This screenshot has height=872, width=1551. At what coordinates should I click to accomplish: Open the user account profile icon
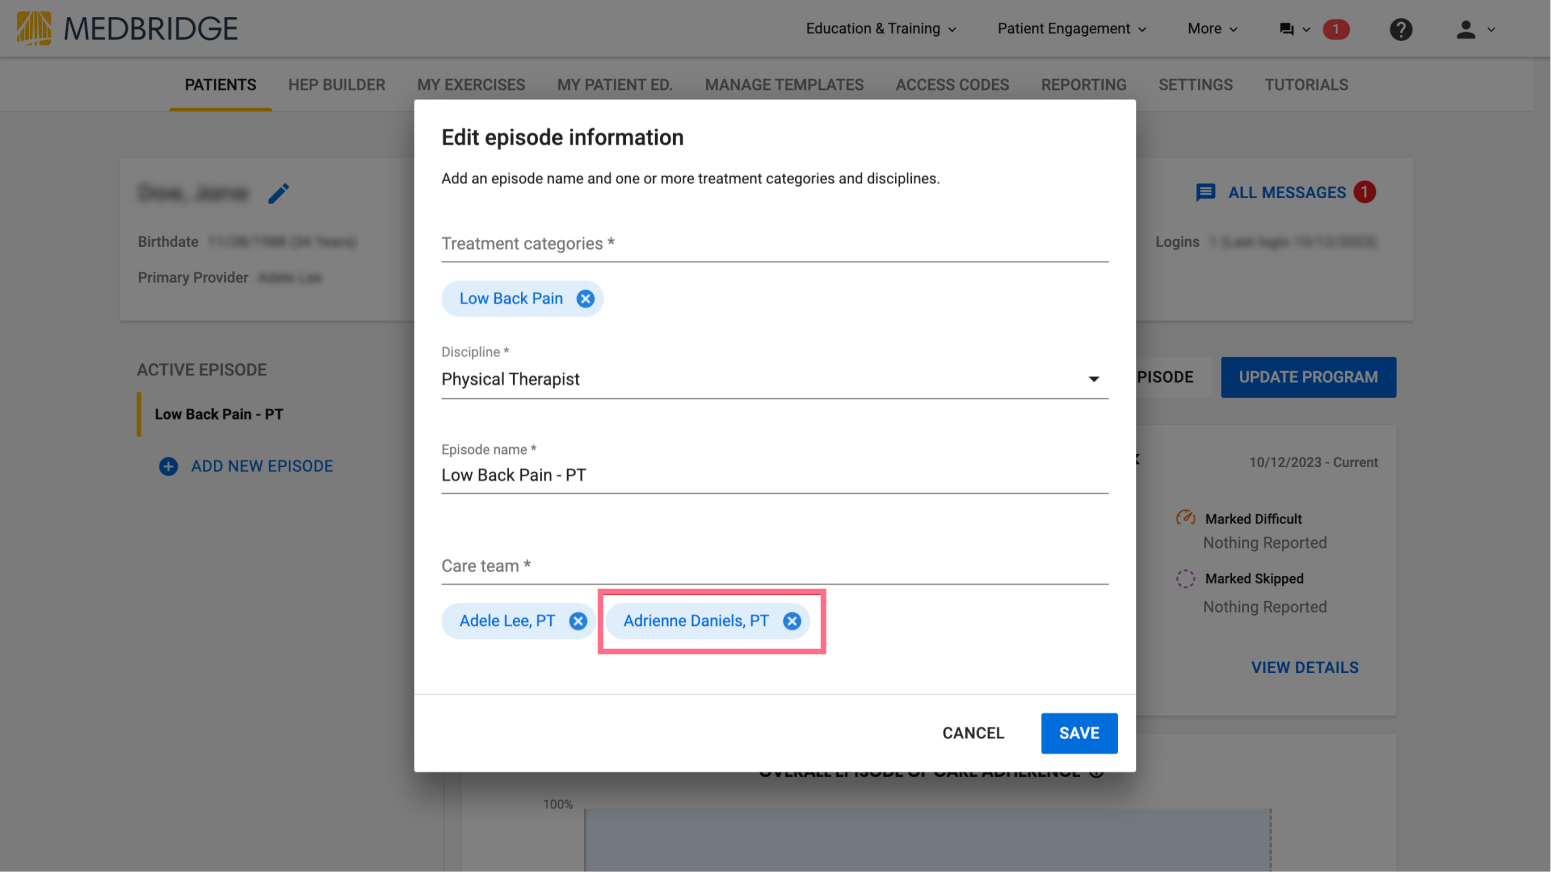1465,29
